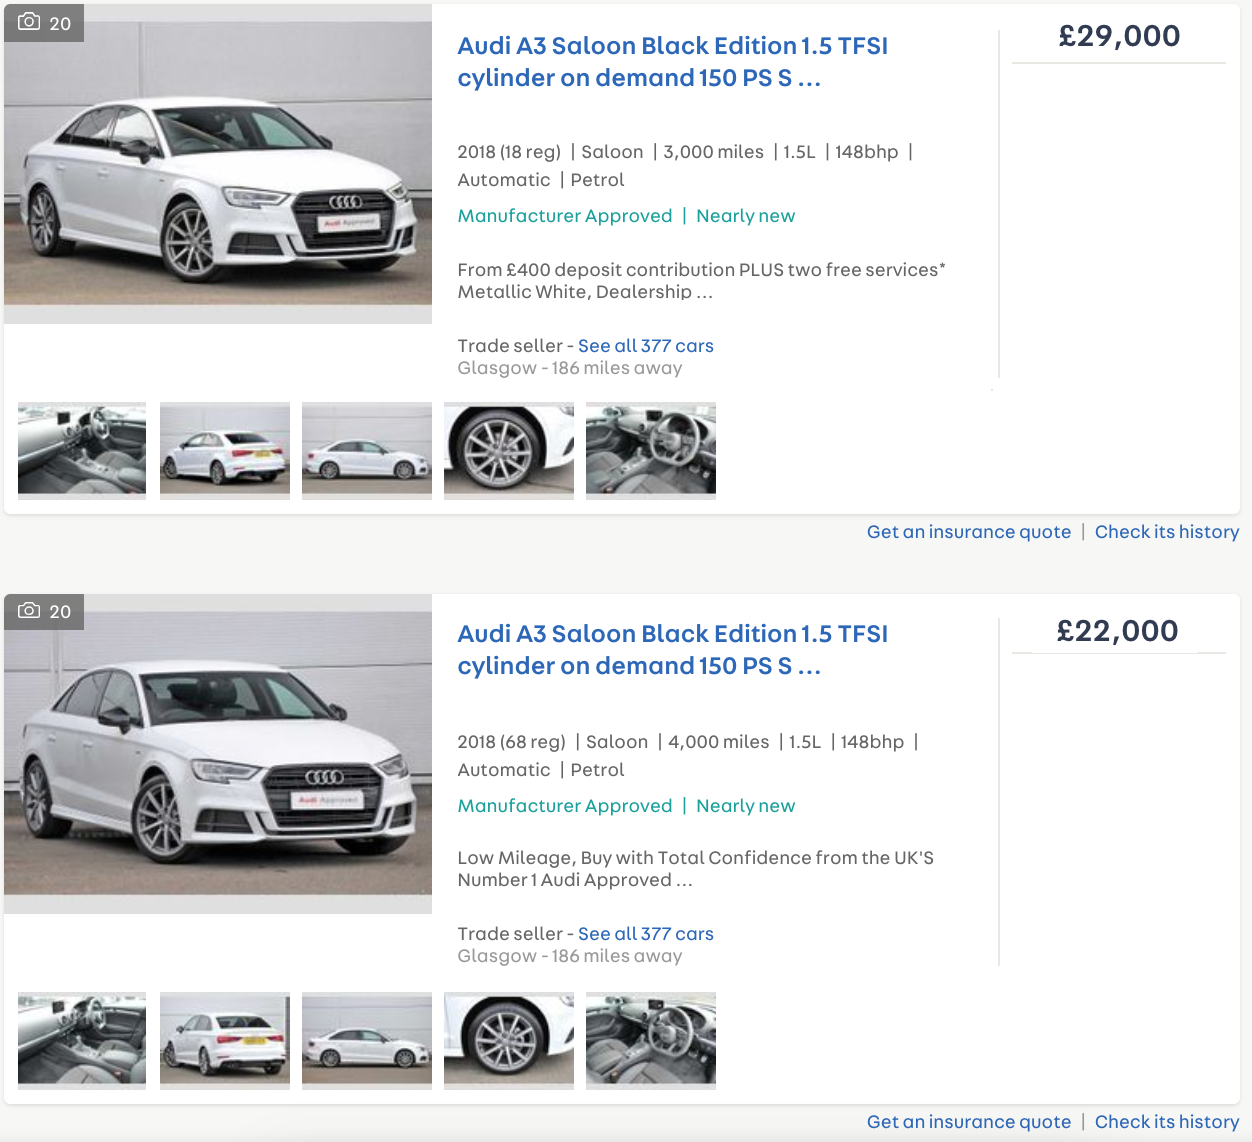Click '4,000 miles' spec text
Image resolution: width=1252 pixels, height=1142 pixels.
(719, 742)
